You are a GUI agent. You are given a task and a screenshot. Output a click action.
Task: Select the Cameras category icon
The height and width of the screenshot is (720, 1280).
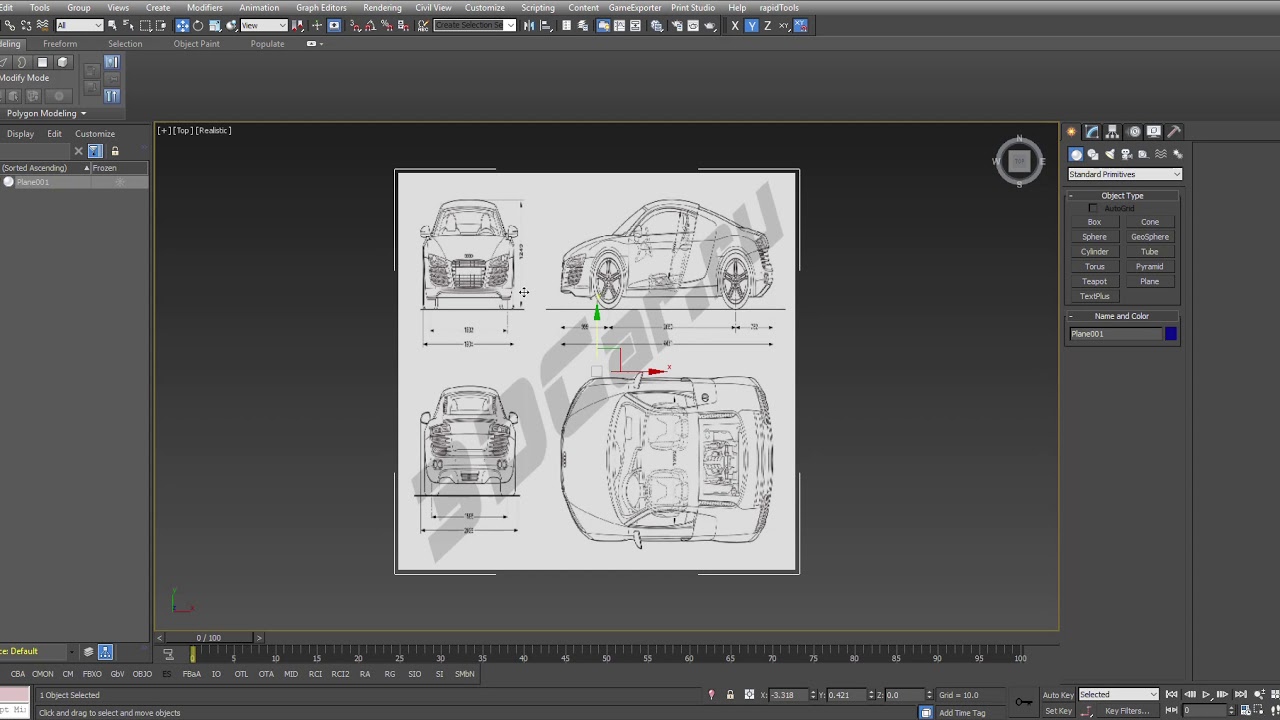[1127, 154]
